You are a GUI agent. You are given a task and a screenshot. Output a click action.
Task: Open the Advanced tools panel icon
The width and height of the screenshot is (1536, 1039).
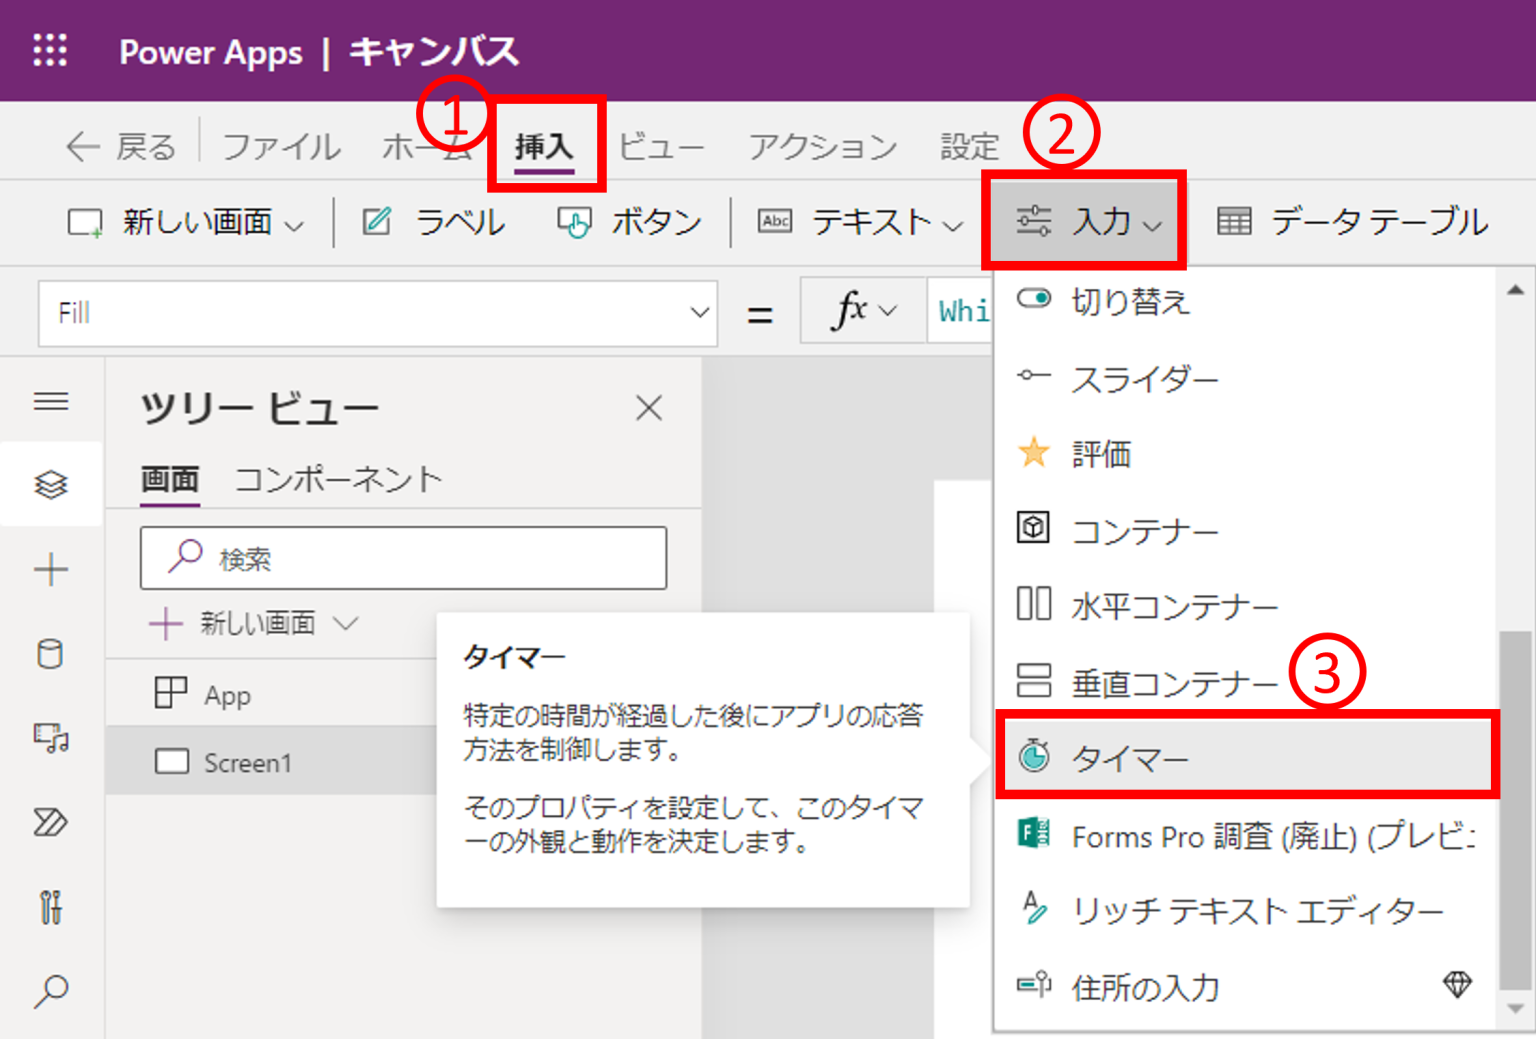click(50, 908)
